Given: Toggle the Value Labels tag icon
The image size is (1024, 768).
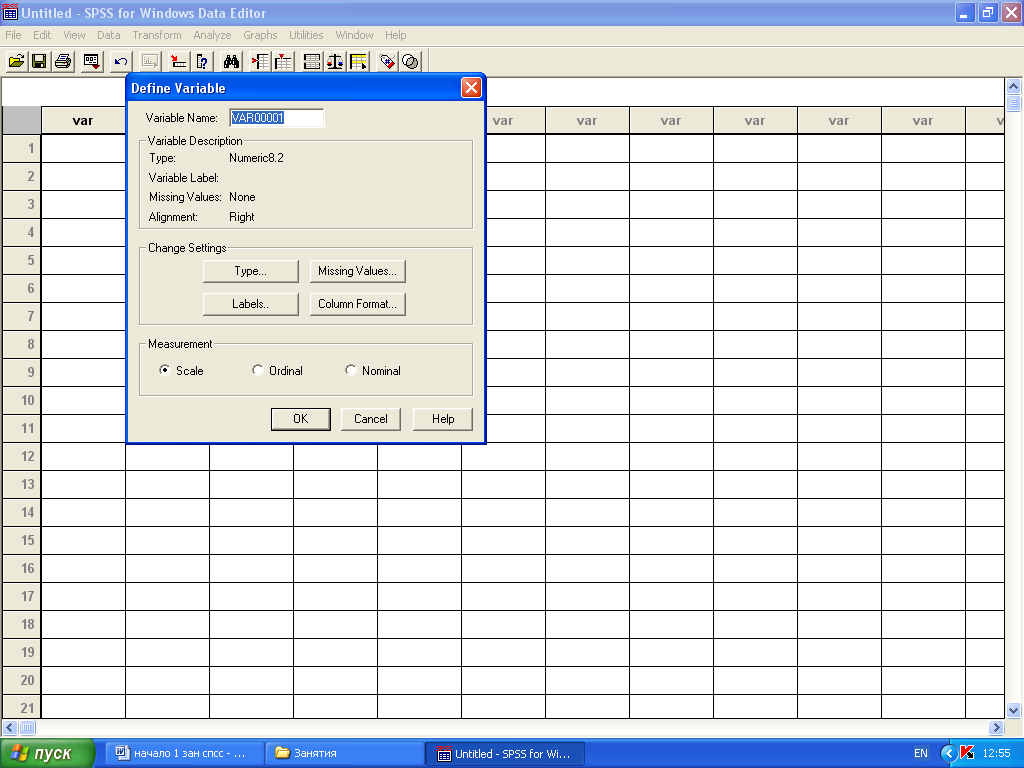Looking at the screenshot, I should 387,61.
